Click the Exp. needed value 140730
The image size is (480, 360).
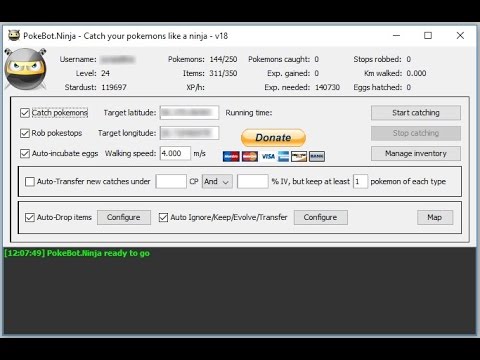[328, 87]
